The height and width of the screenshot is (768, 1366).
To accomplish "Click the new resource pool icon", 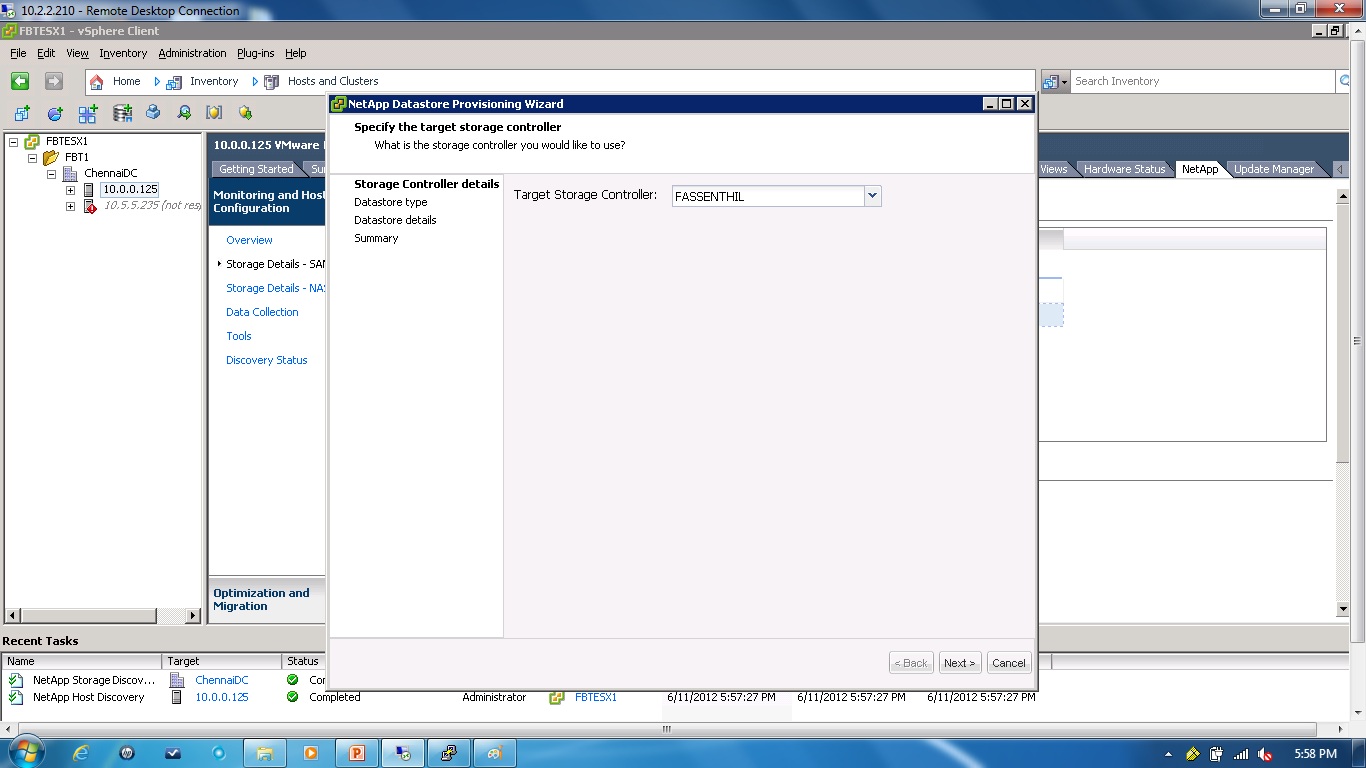I will click(x=55, y=113).
